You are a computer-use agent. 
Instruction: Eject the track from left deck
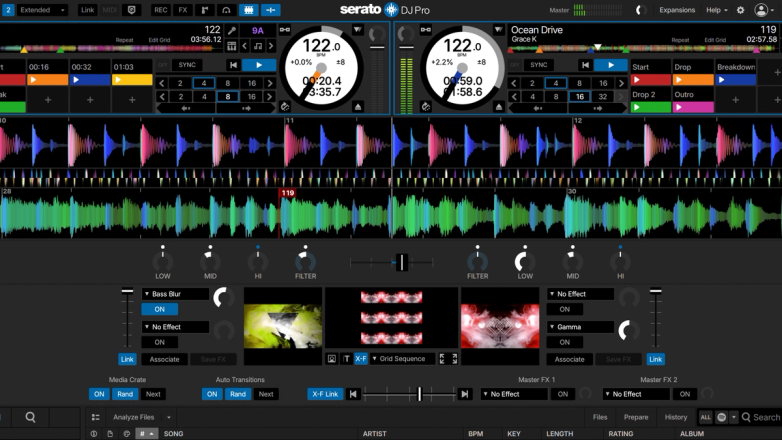pos(358,107)
